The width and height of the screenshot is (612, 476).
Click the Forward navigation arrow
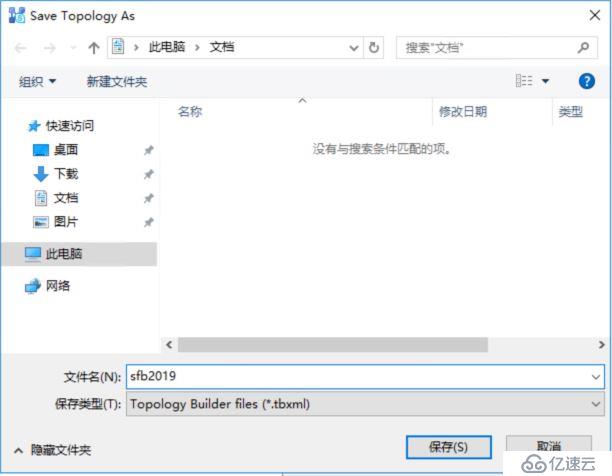coord(50,48)
